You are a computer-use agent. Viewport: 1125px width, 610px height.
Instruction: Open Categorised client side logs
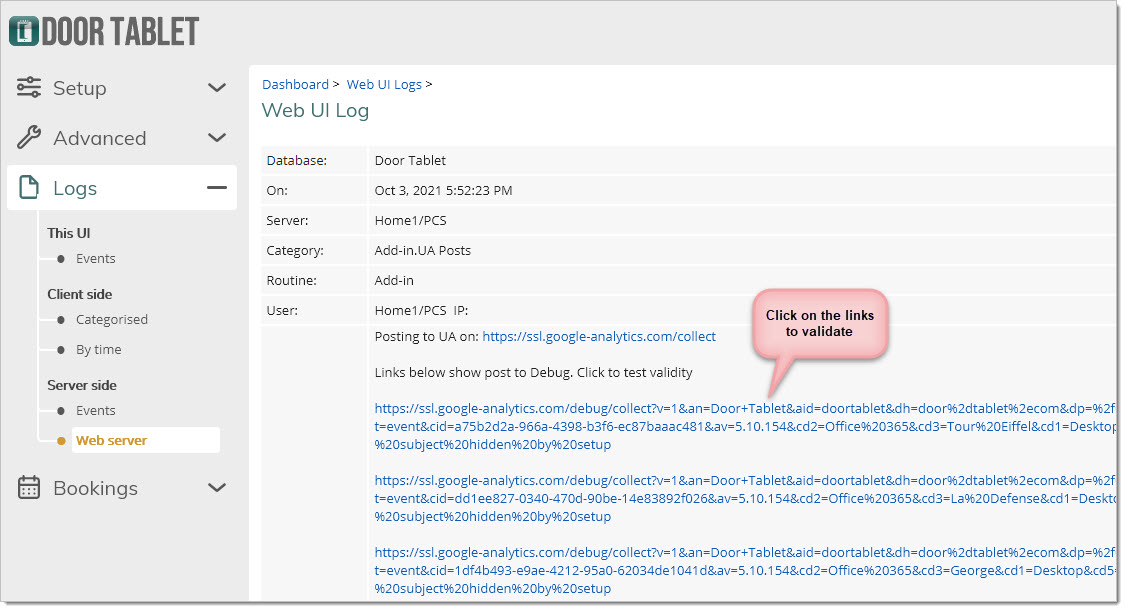[111, 320]
